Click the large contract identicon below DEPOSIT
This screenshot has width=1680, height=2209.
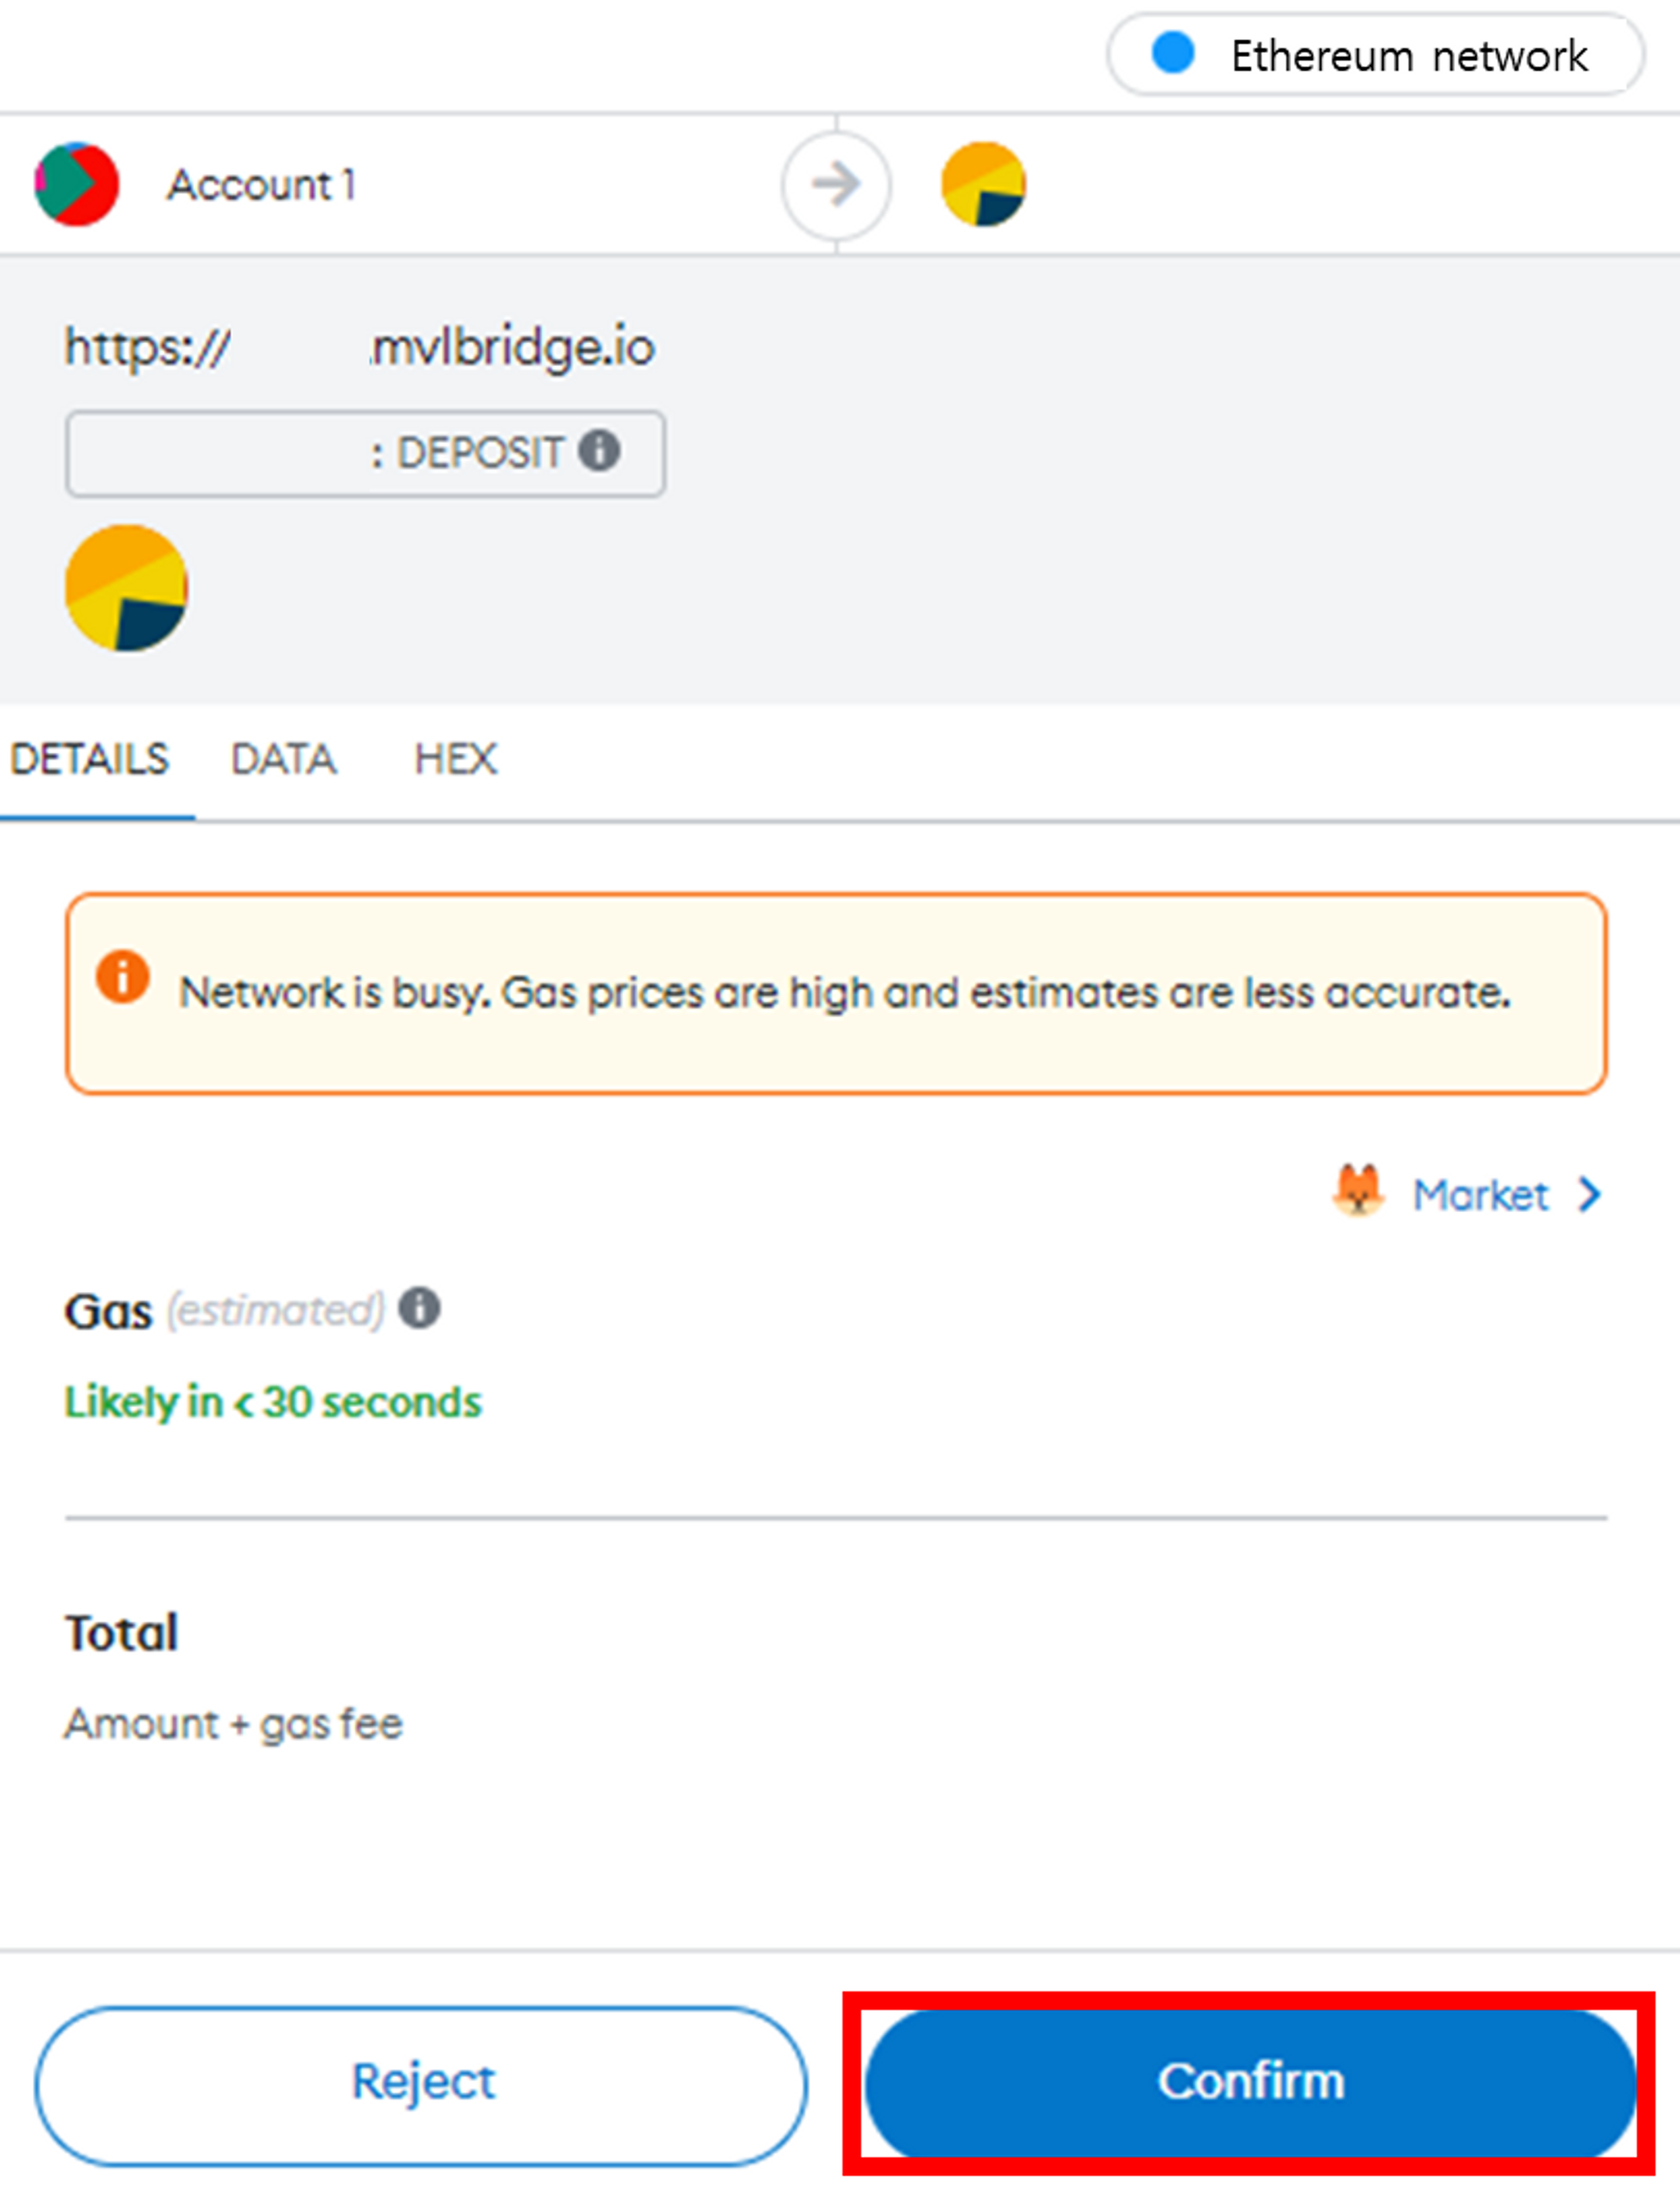(127, 588)
